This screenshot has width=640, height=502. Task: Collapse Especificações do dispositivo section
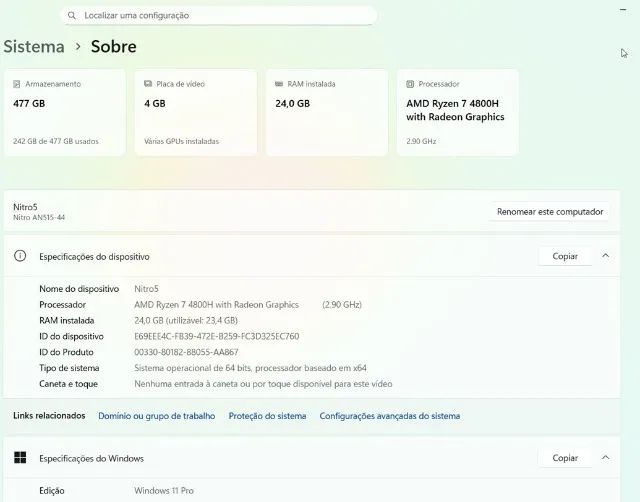605,256
